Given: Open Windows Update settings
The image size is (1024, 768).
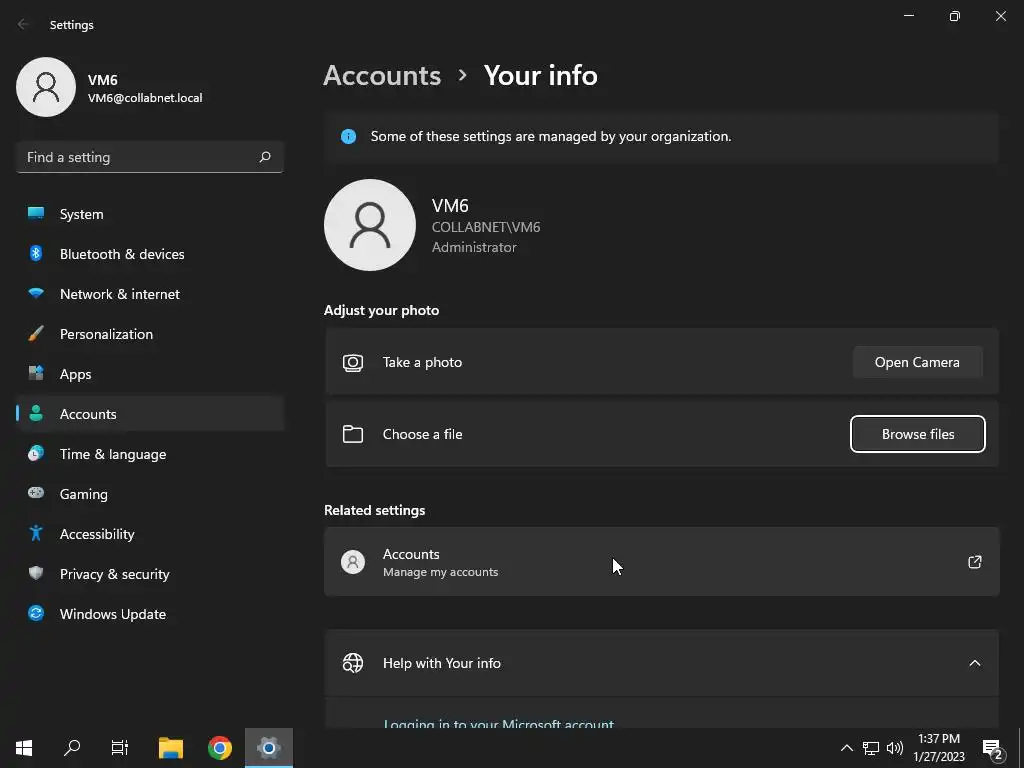Looking at the screenshot, I should 150,614.
